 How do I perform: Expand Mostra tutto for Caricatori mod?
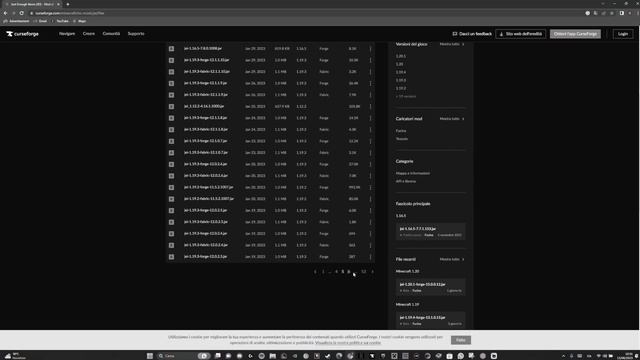[x=452, y=119]
